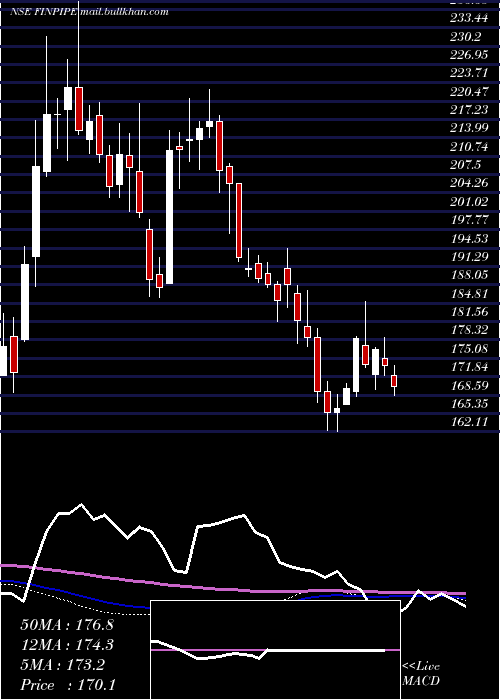500x700 pixels.
Task: Click the mail.bullkhan.com watermark text
Action: click(124, 12)
